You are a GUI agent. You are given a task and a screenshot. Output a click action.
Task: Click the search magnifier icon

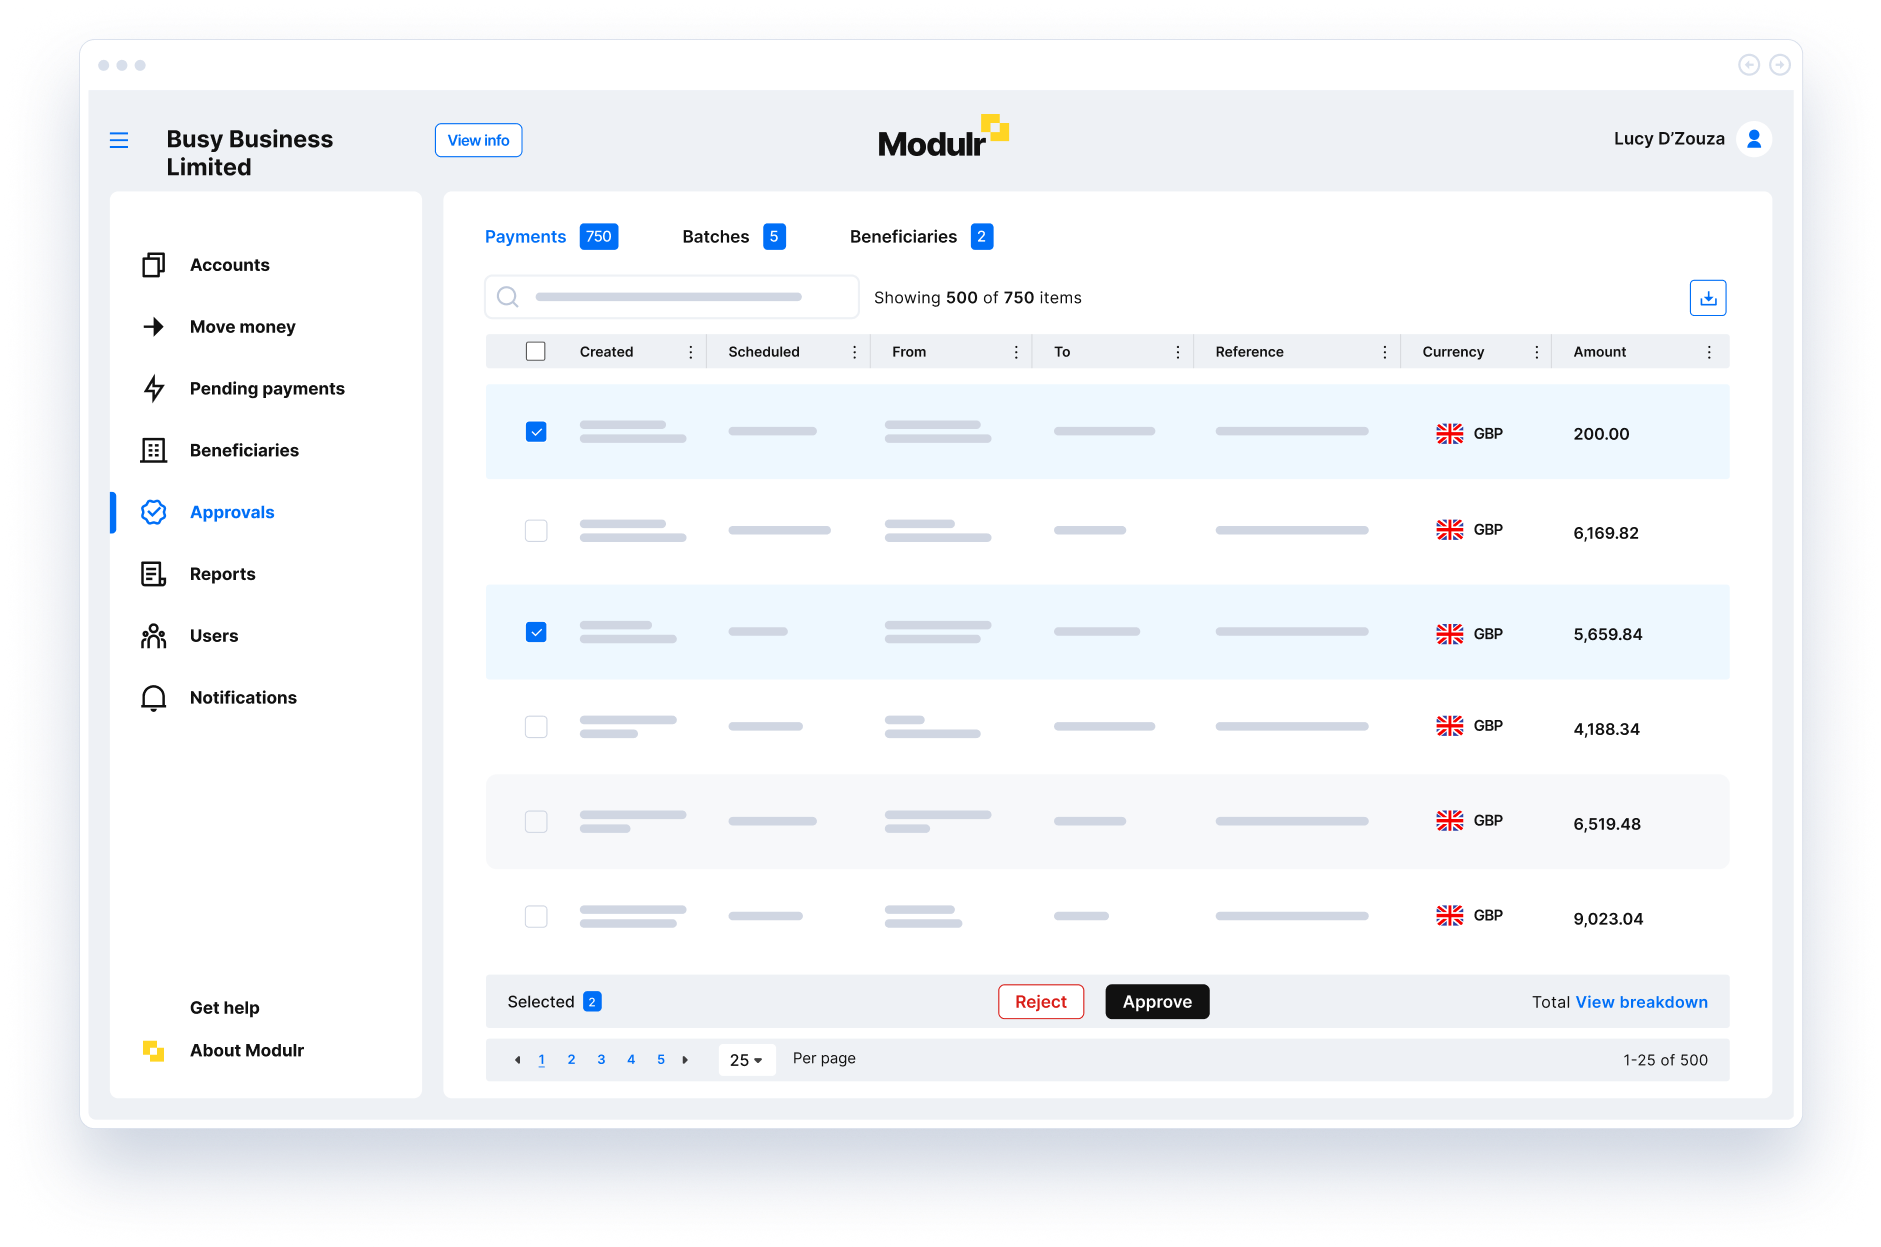[508, 297]
